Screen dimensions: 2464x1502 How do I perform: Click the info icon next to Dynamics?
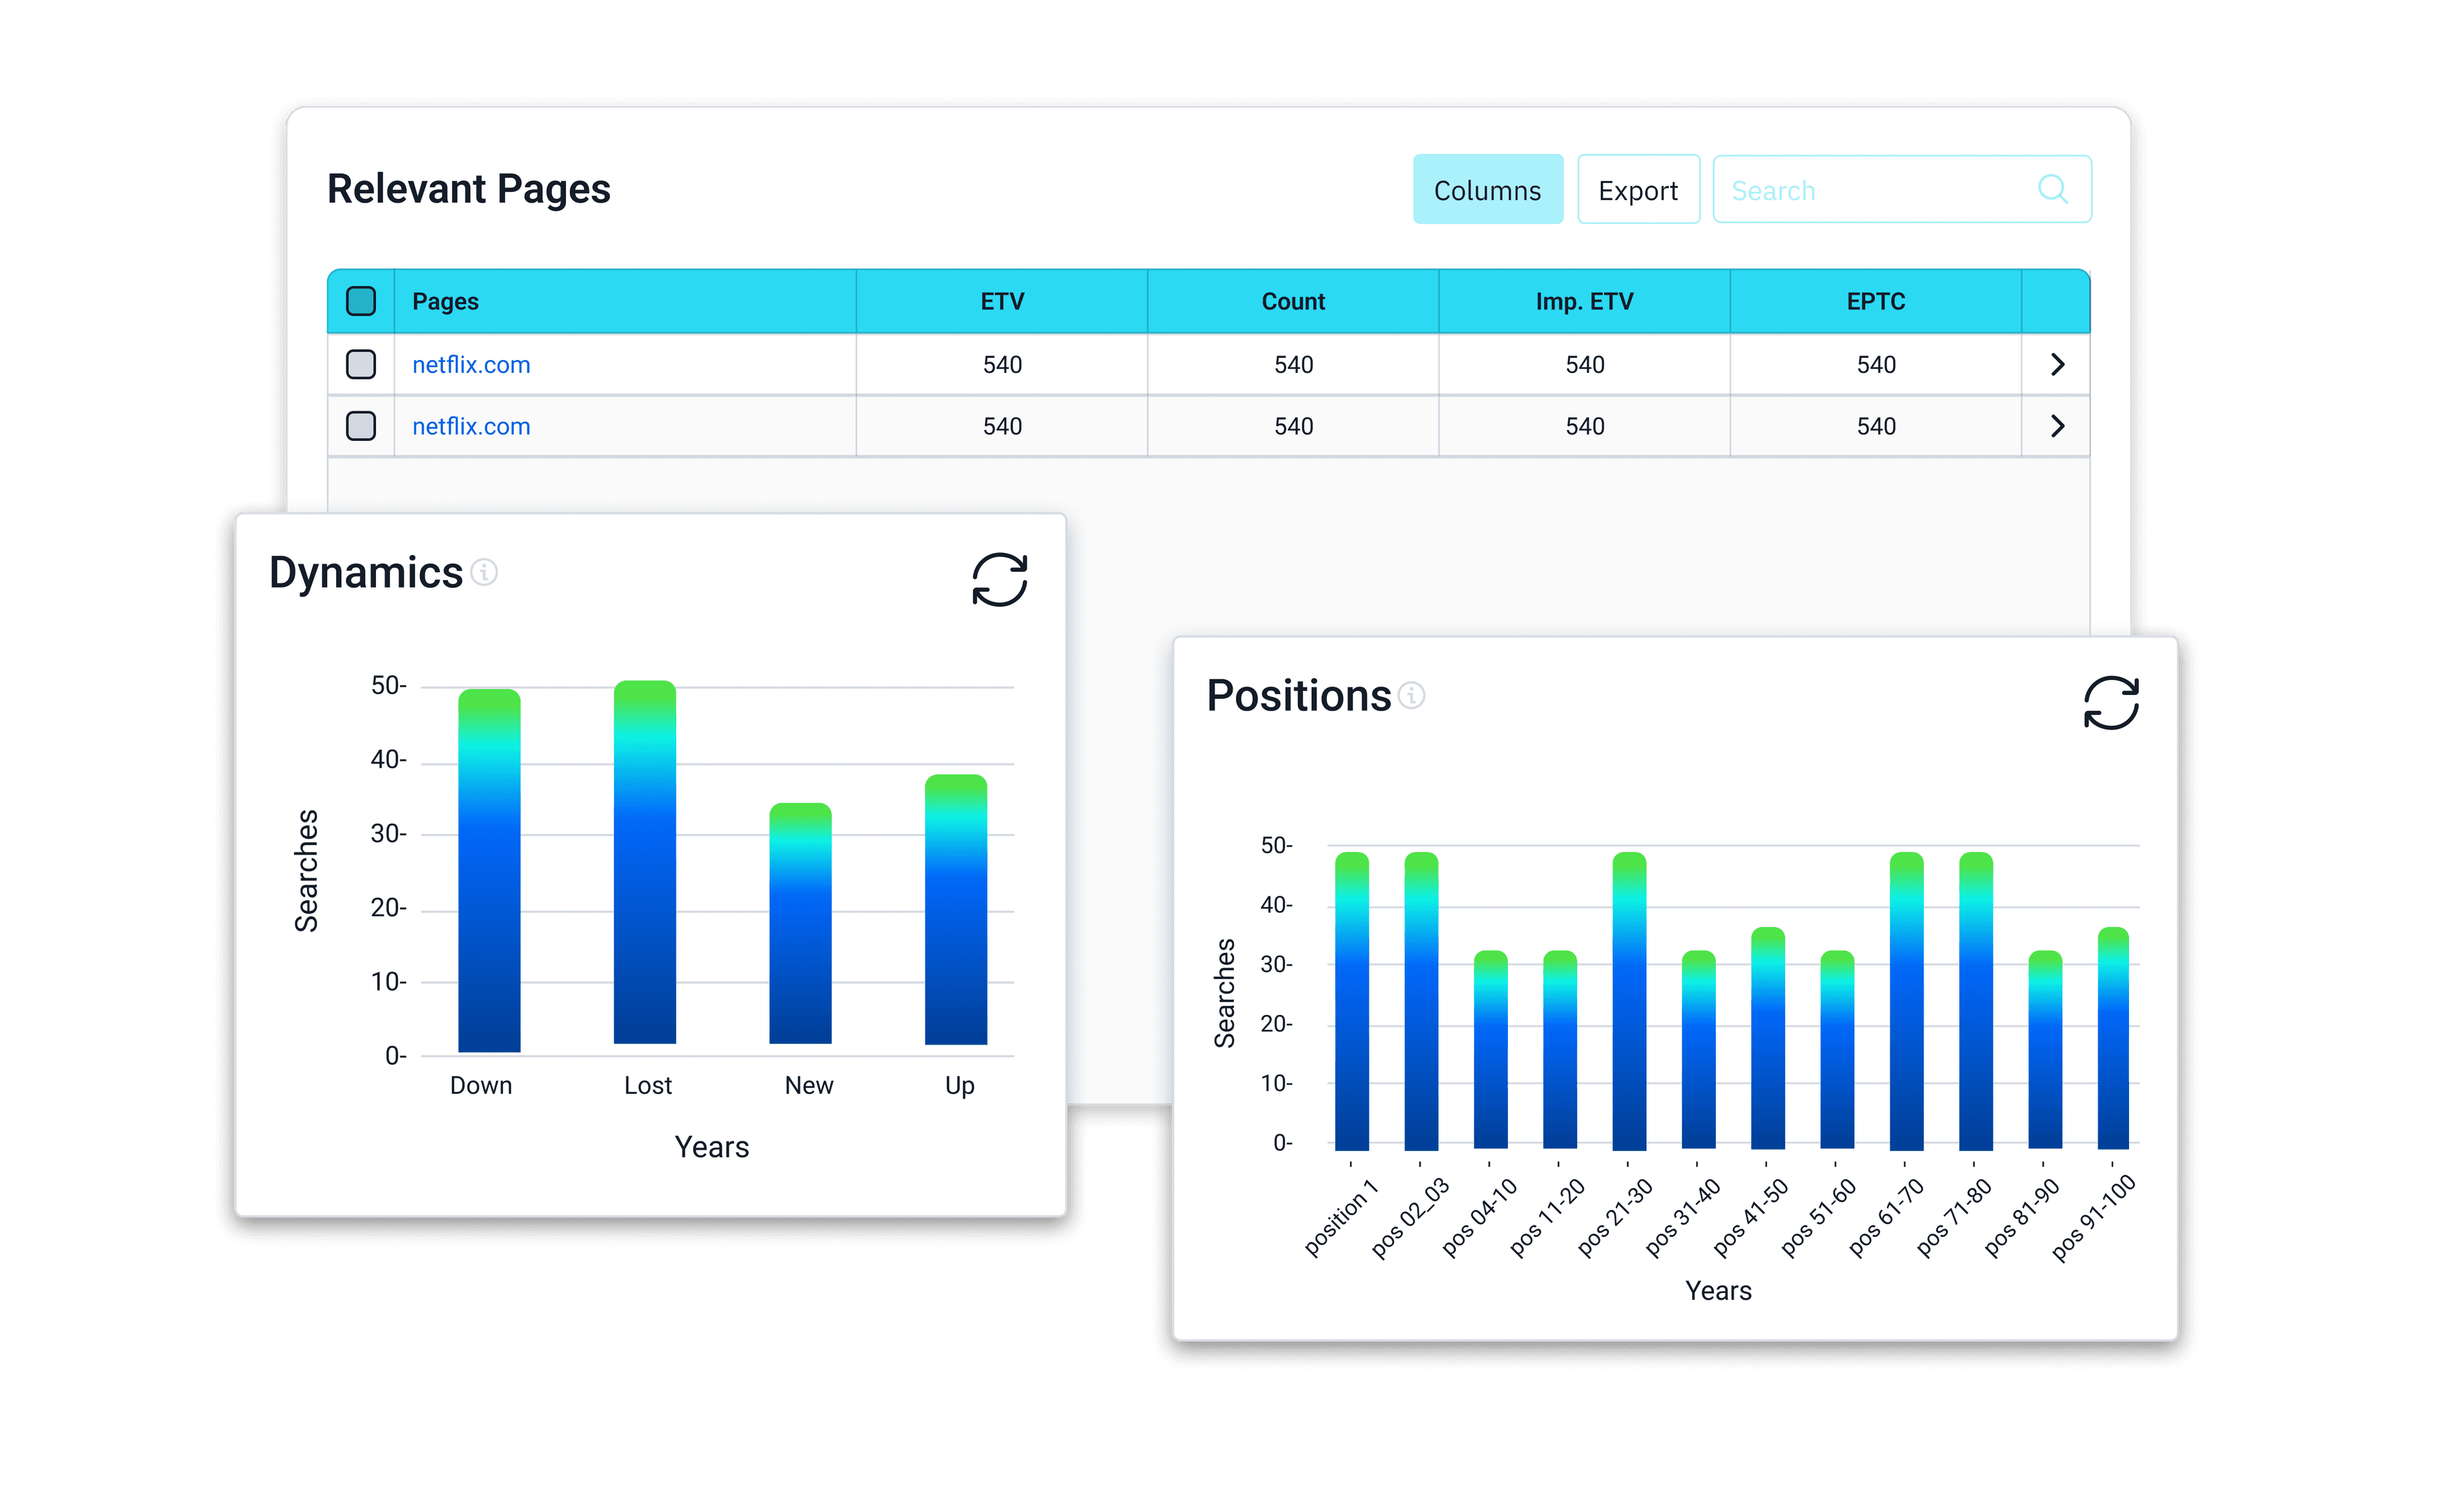pos(484,572)
